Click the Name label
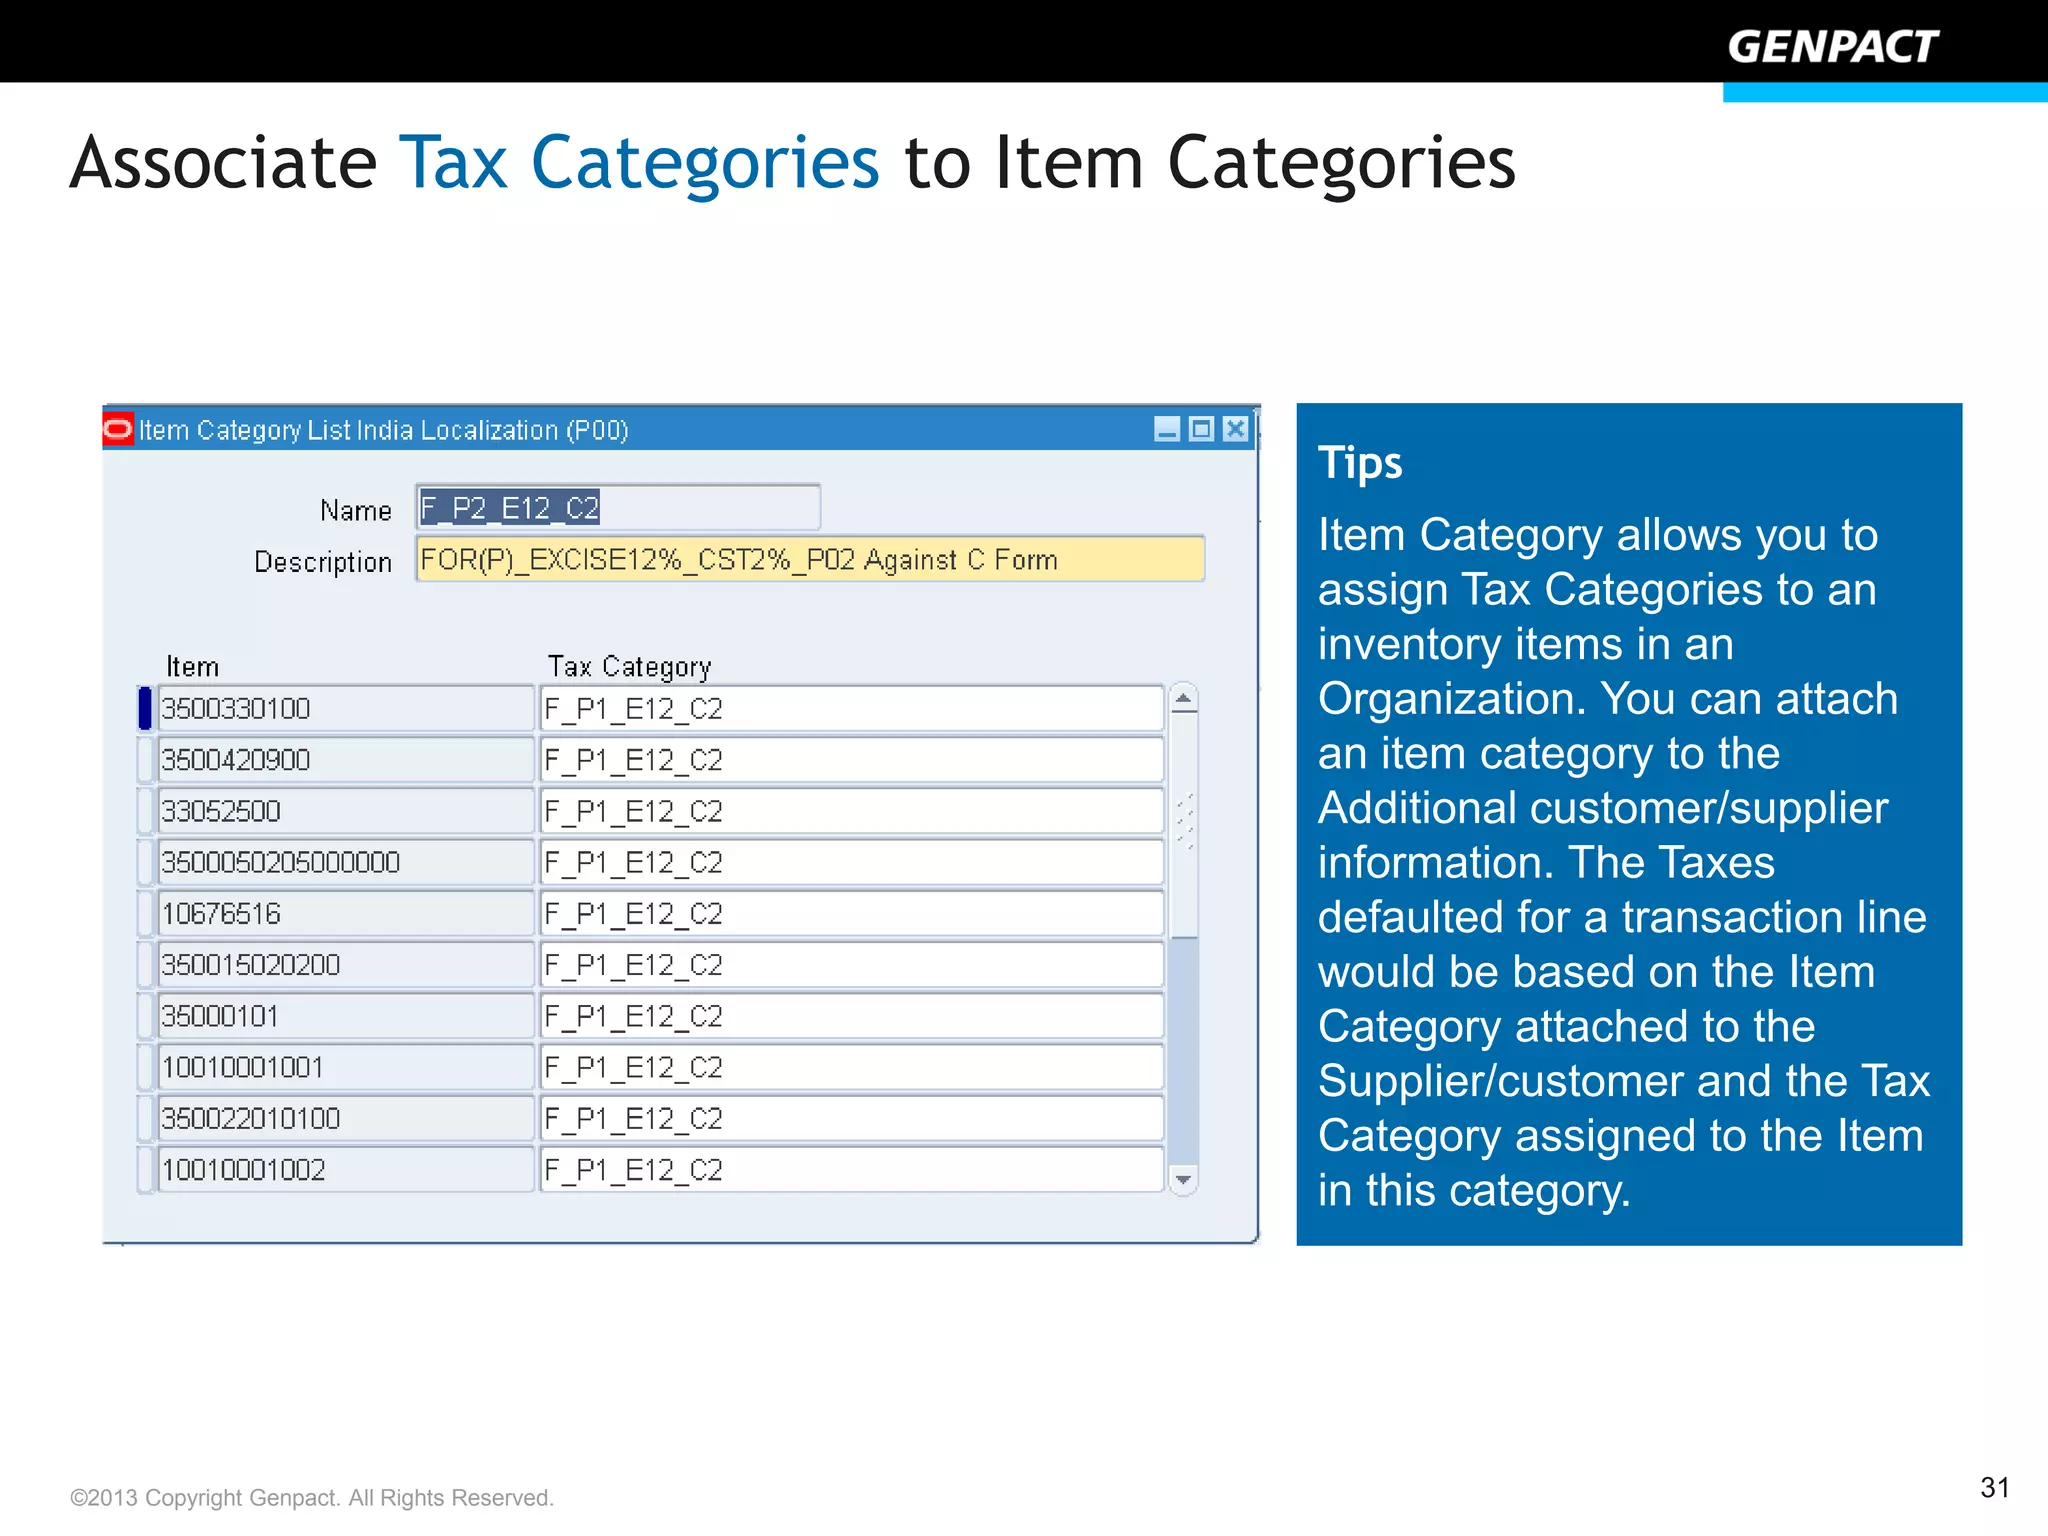This screenshot has height=1536, width=2048. tap(356, 511)
